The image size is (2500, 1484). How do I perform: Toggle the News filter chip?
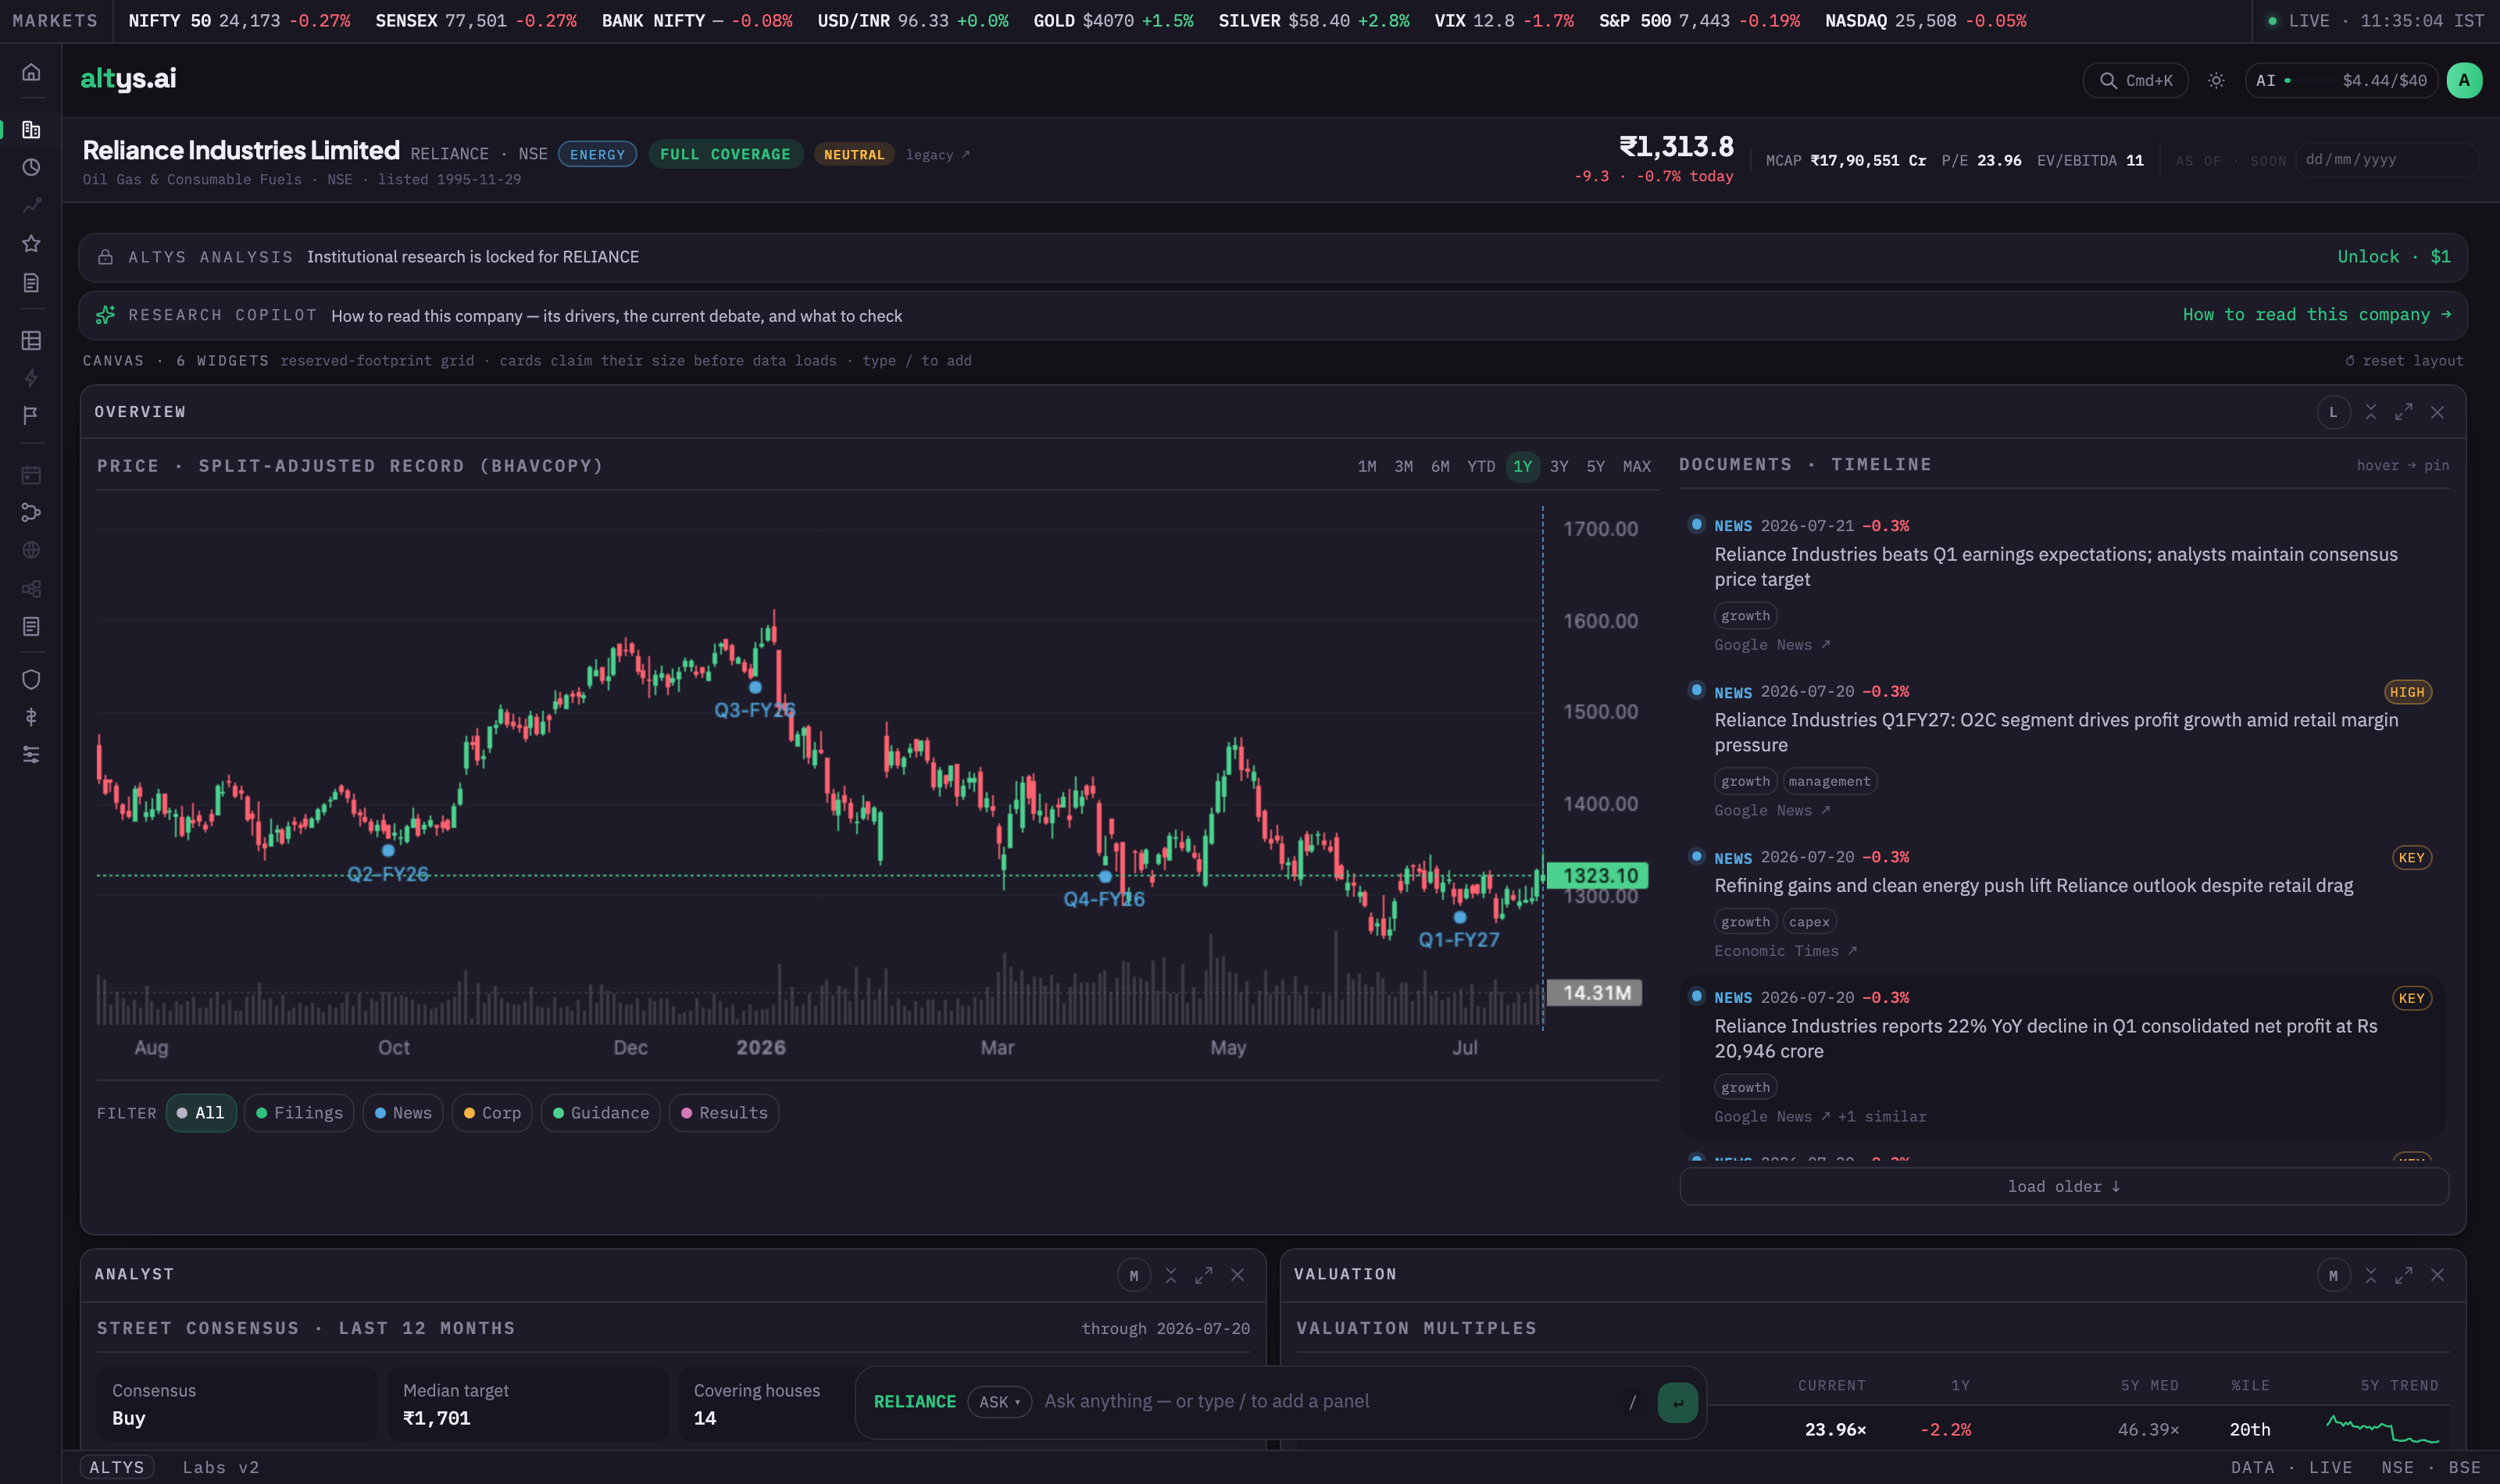[403, 1113]
